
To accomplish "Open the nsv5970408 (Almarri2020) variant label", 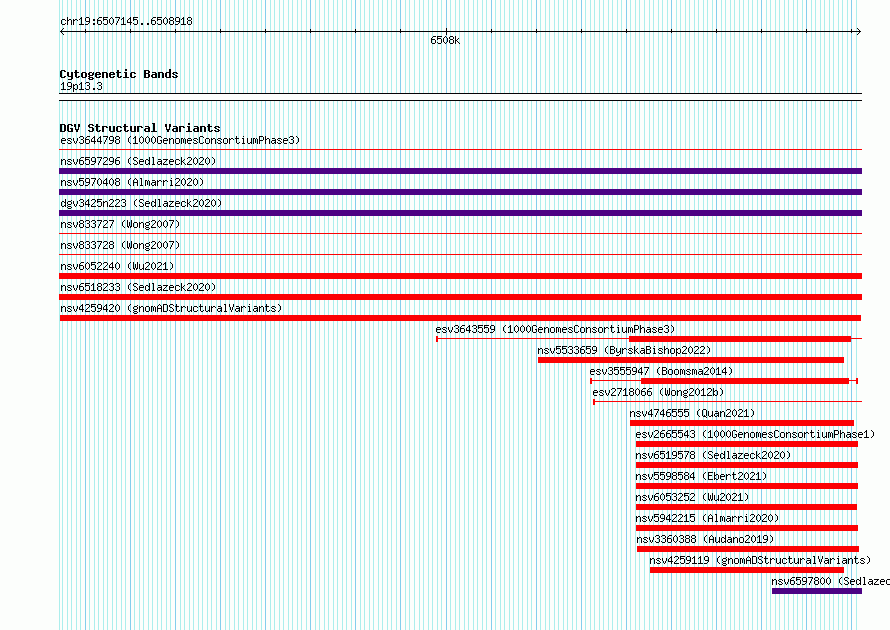I will [x=132, y=182].
